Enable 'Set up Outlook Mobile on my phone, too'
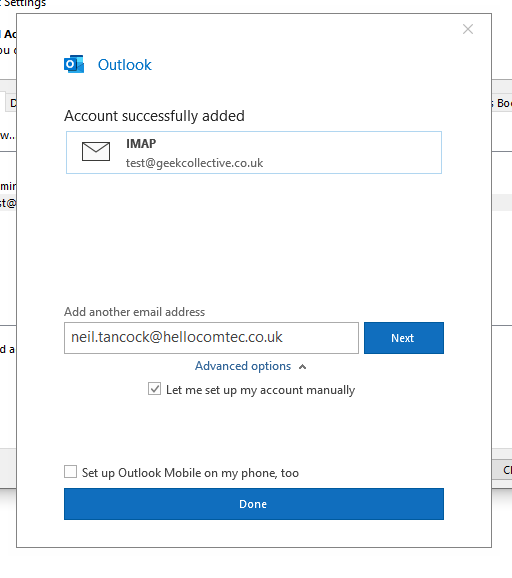The height and width of the screenshot is (578, 512). (x=70, y=472)
